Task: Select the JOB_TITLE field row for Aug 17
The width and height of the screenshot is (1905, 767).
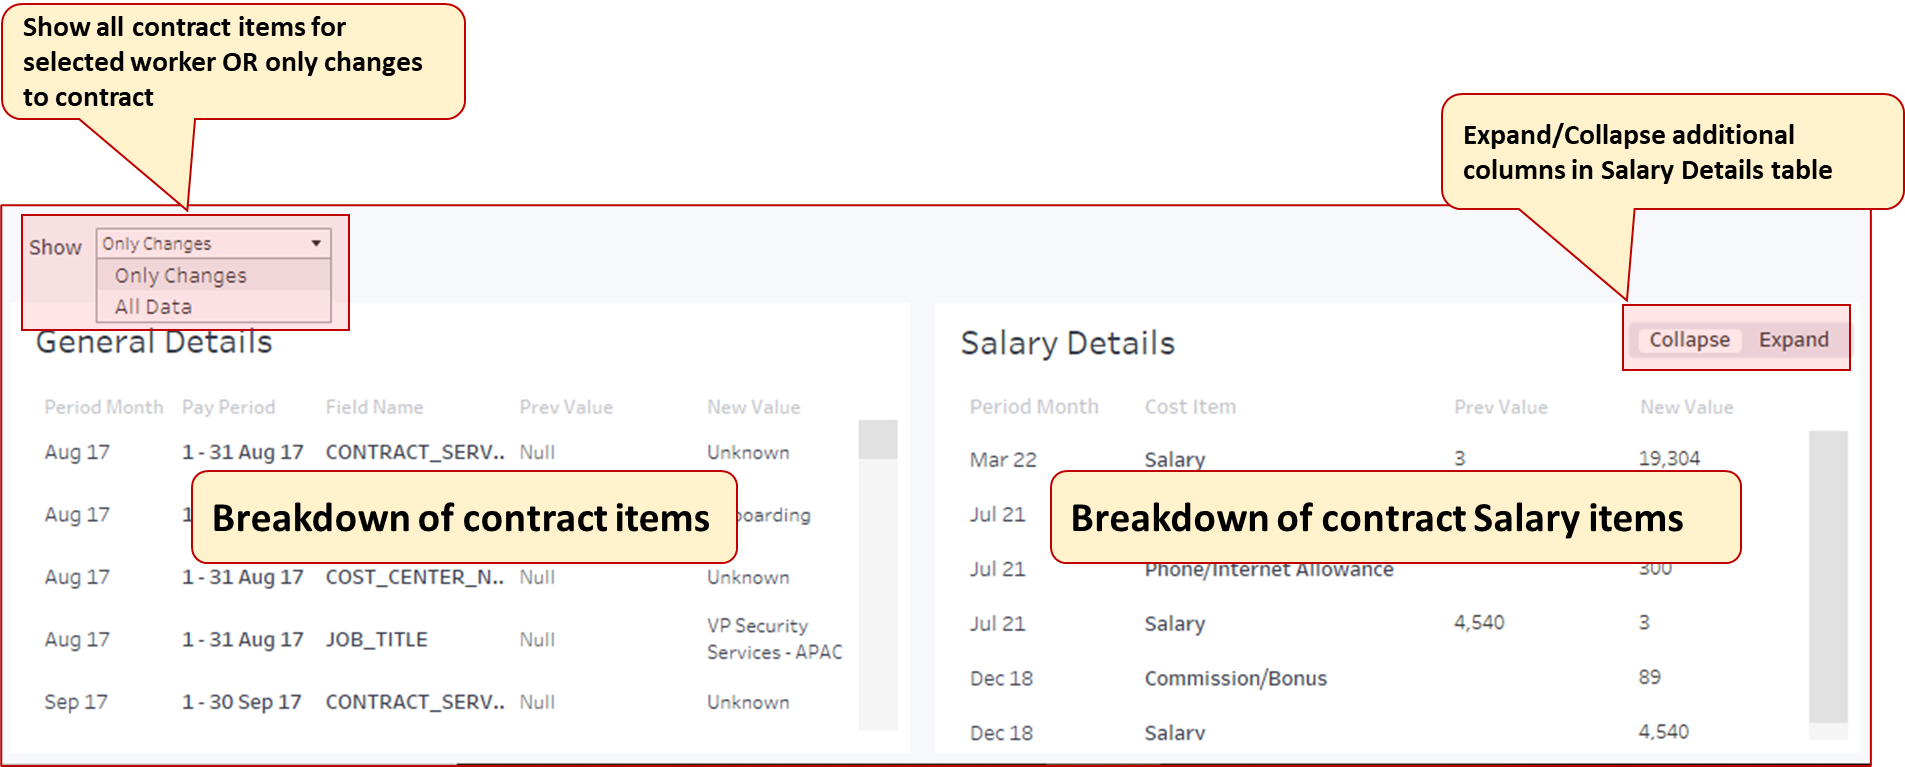Action: 376,639
